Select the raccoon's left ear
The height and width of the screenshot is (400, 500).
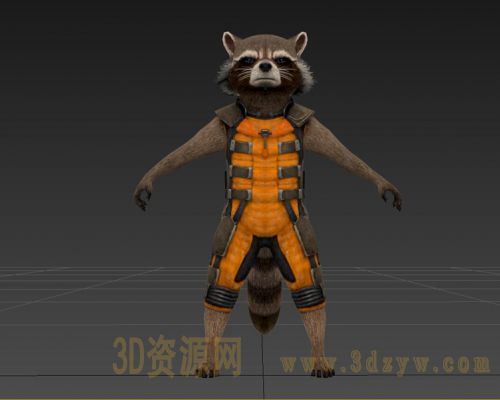tap(230, 43)
